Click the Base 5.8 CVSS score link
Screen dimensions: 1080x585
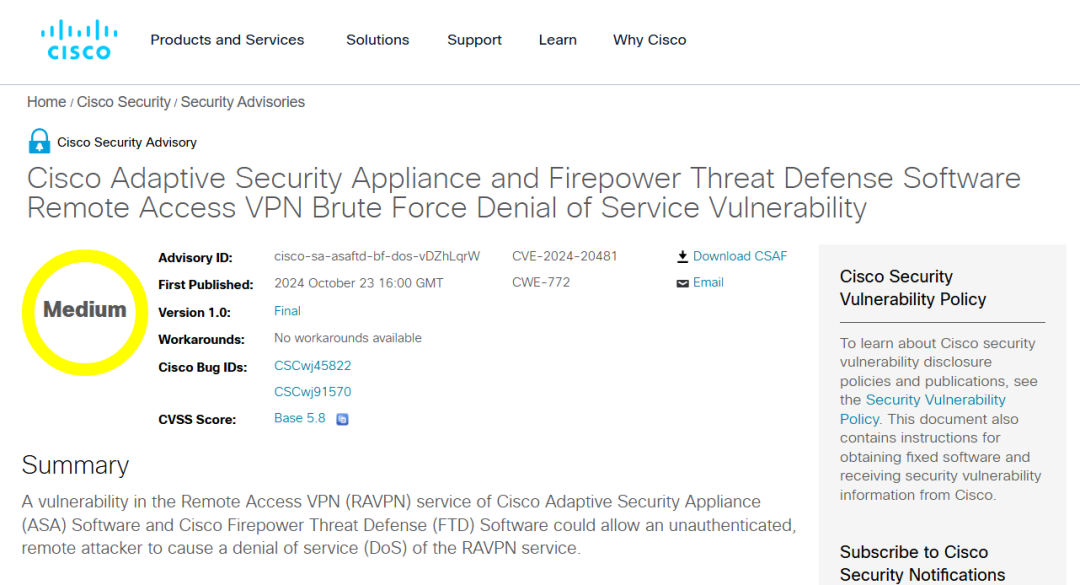pos(300,418)
